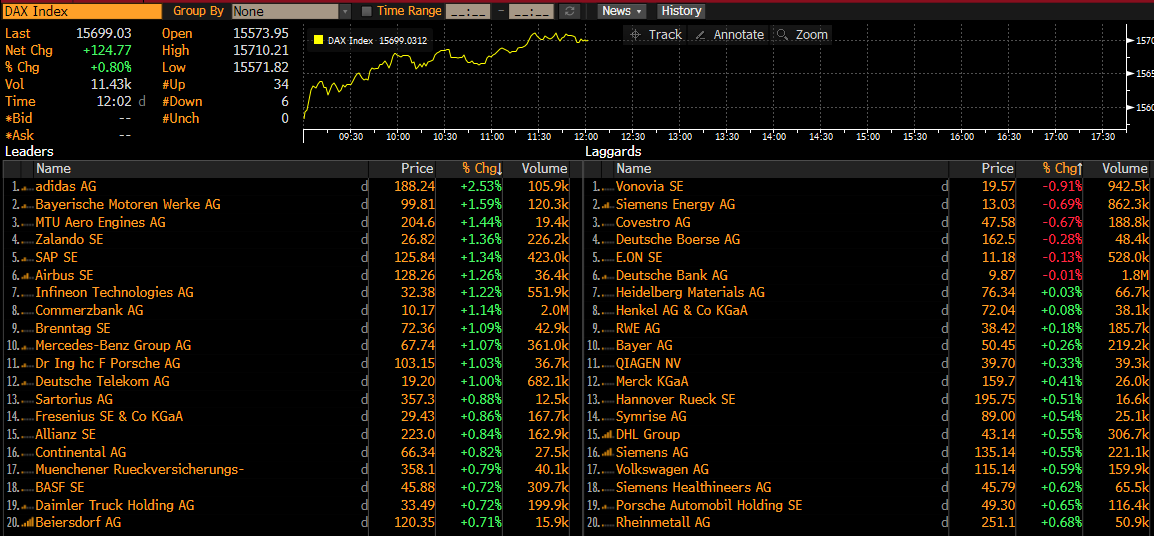Open Dr Ing hc F Porsche AG
The height and width of the screenshot is (536, 1154).
pos(107,364)
